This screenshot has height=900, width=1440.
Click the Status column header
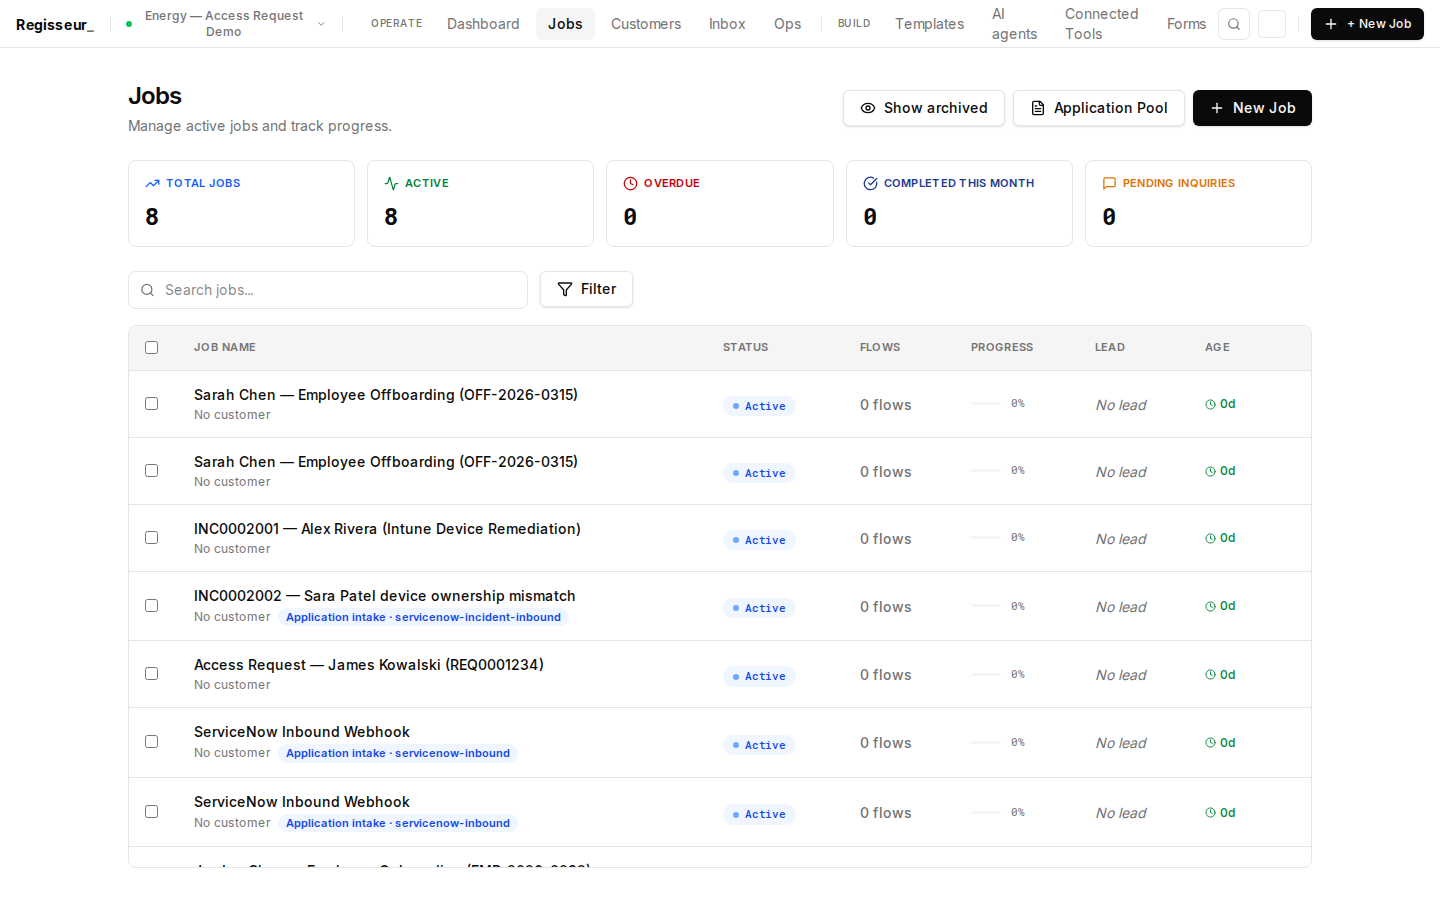tap(746, 347)
